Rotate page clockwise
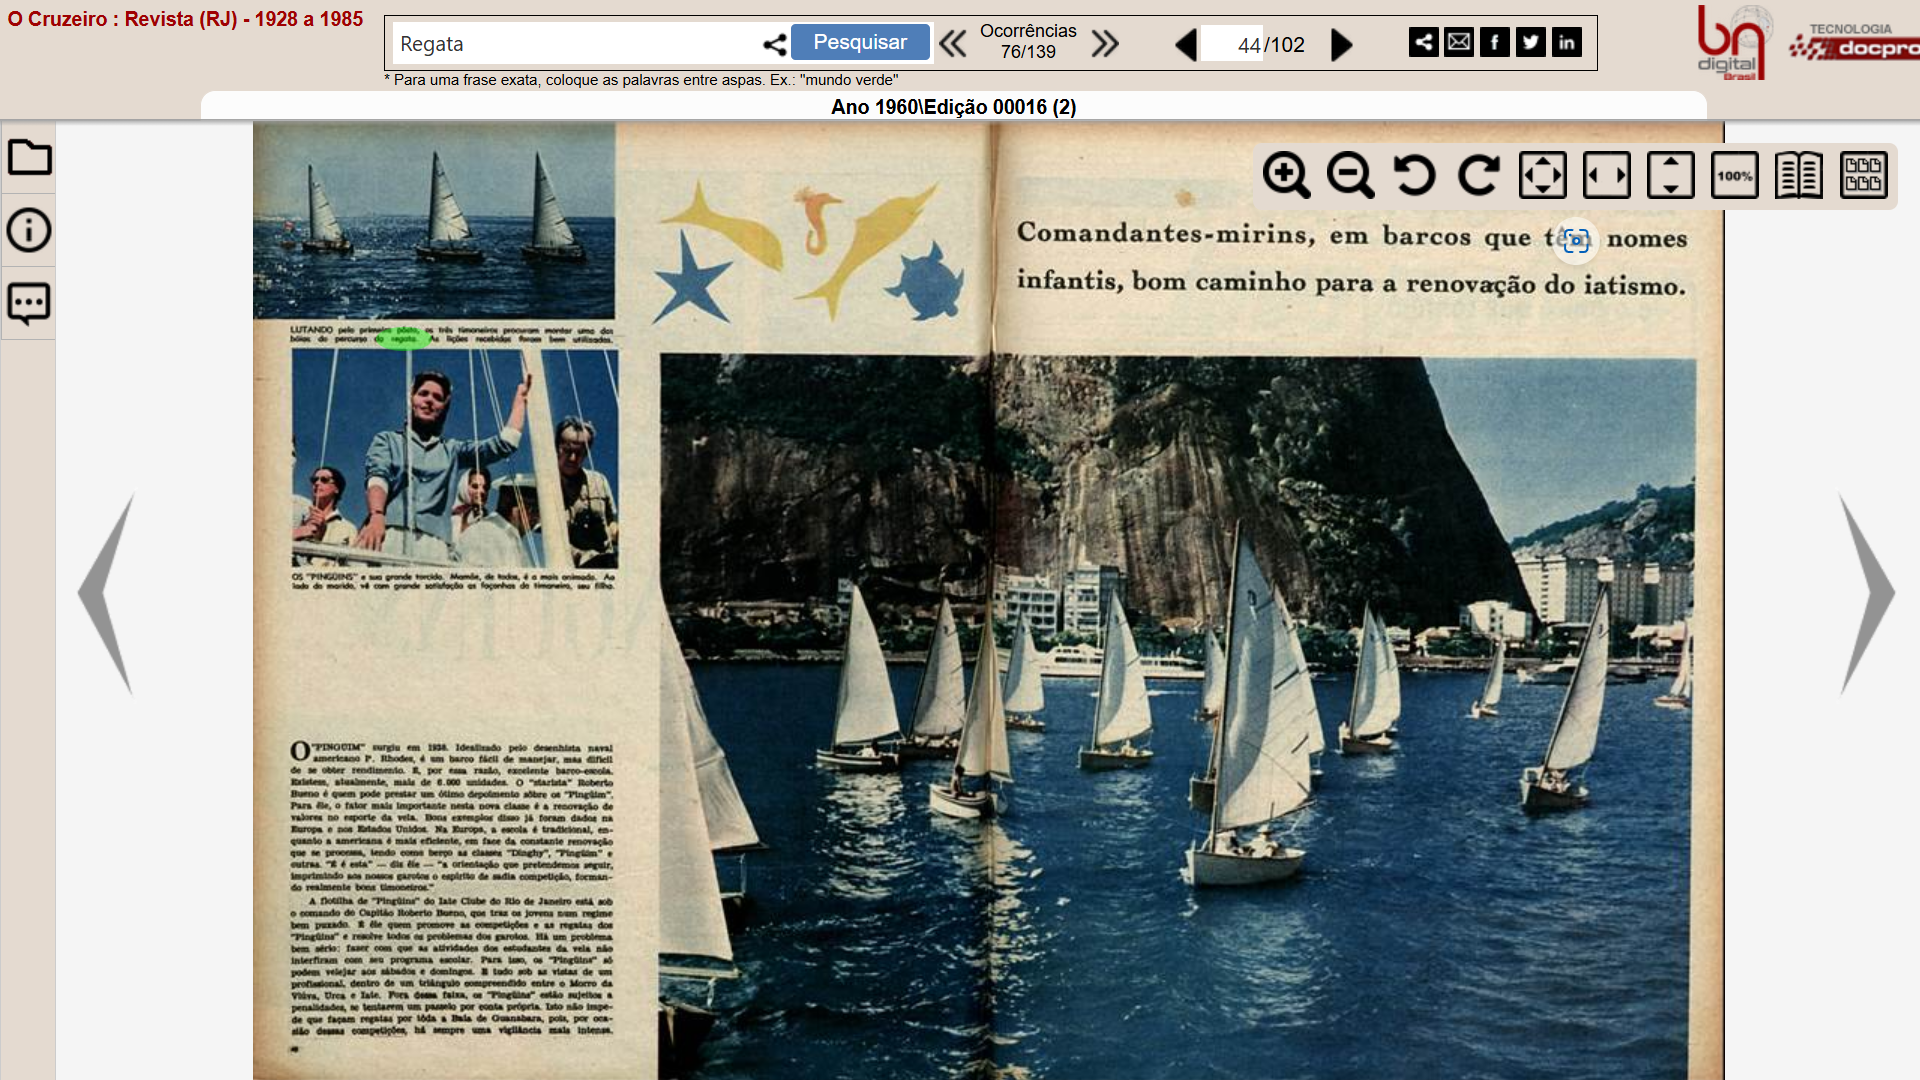The image size is (1920, 1080). click(1478, 176)
